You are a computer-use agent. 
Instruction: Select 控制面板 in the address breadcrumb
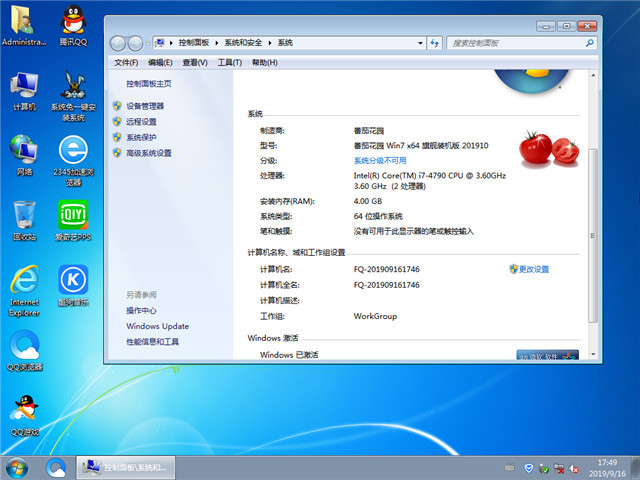(x=194, y=43)
